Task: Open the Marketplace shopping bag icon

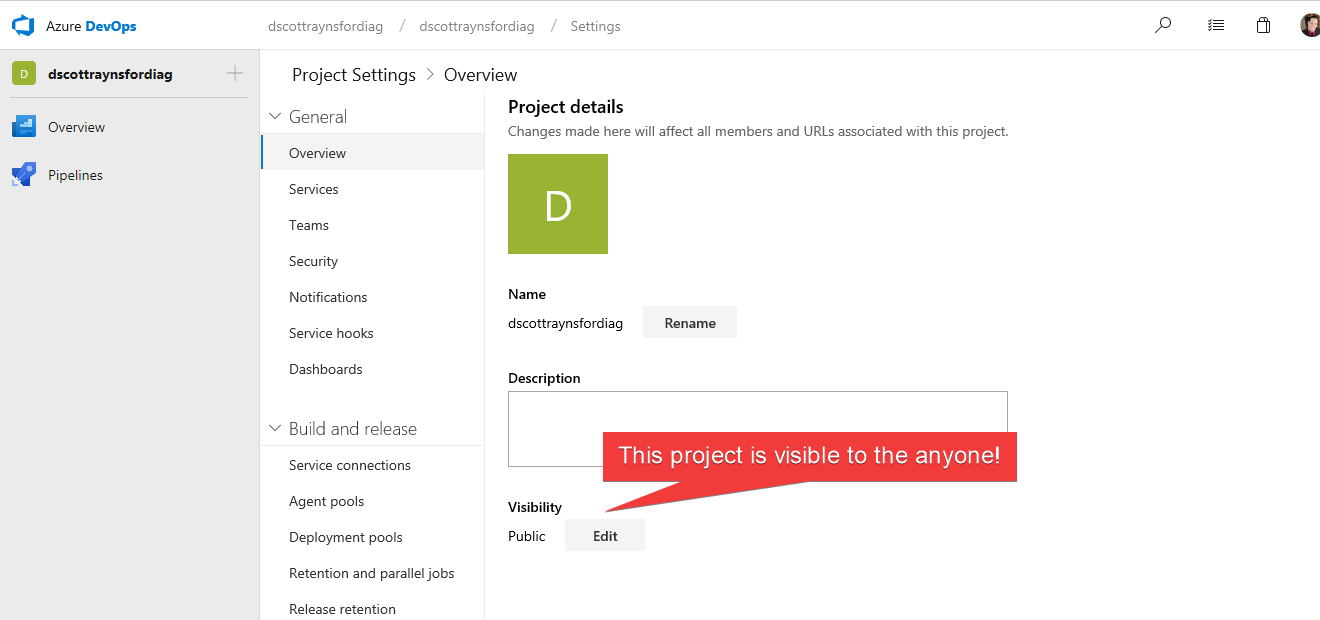Action: pyautogui.click(x=1264, y=26)
